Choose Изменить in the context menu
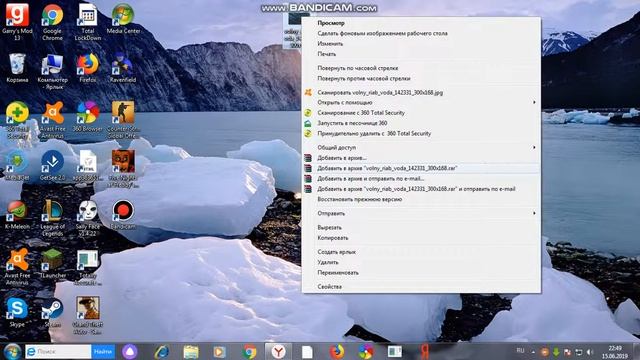Image resolution: width=640 pixels, height=360 pixels. pyautogui.click(x=421, y=44)
